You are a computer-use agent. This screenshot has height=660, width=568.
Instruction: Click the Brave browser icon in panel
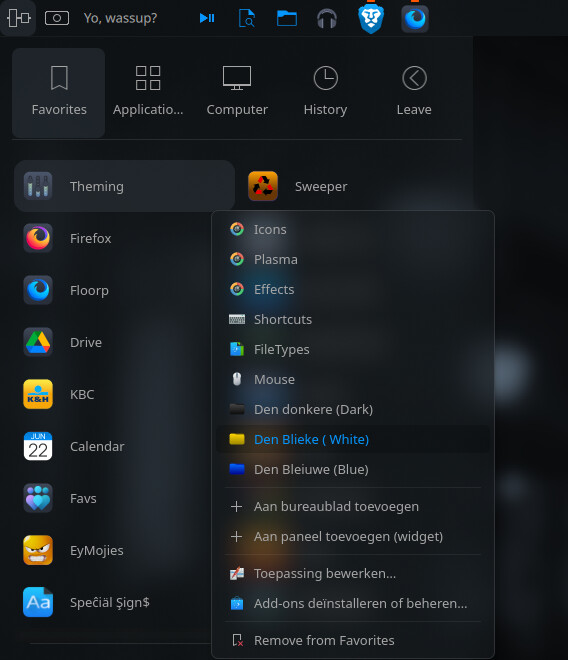pyautogui.click(x=371, y=19)
